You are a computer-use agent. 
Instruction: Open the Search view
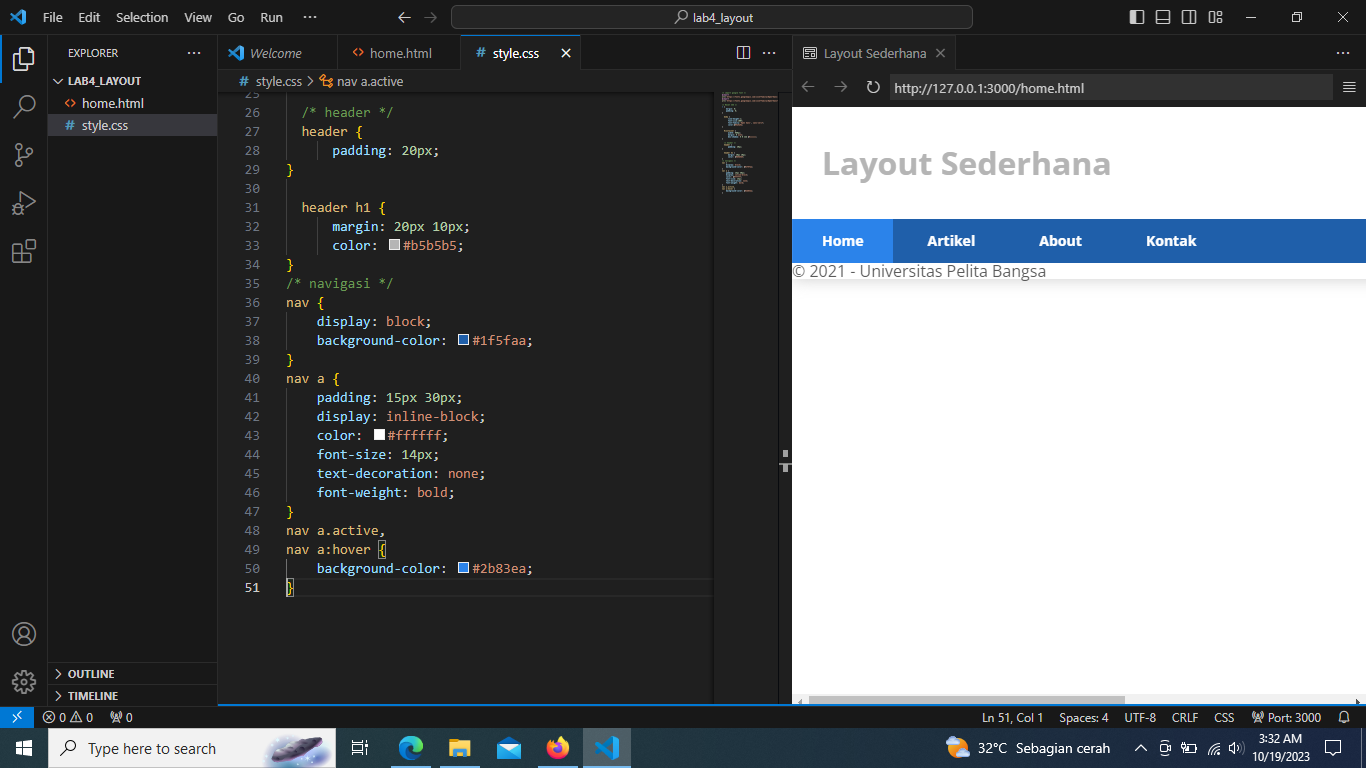23,107
